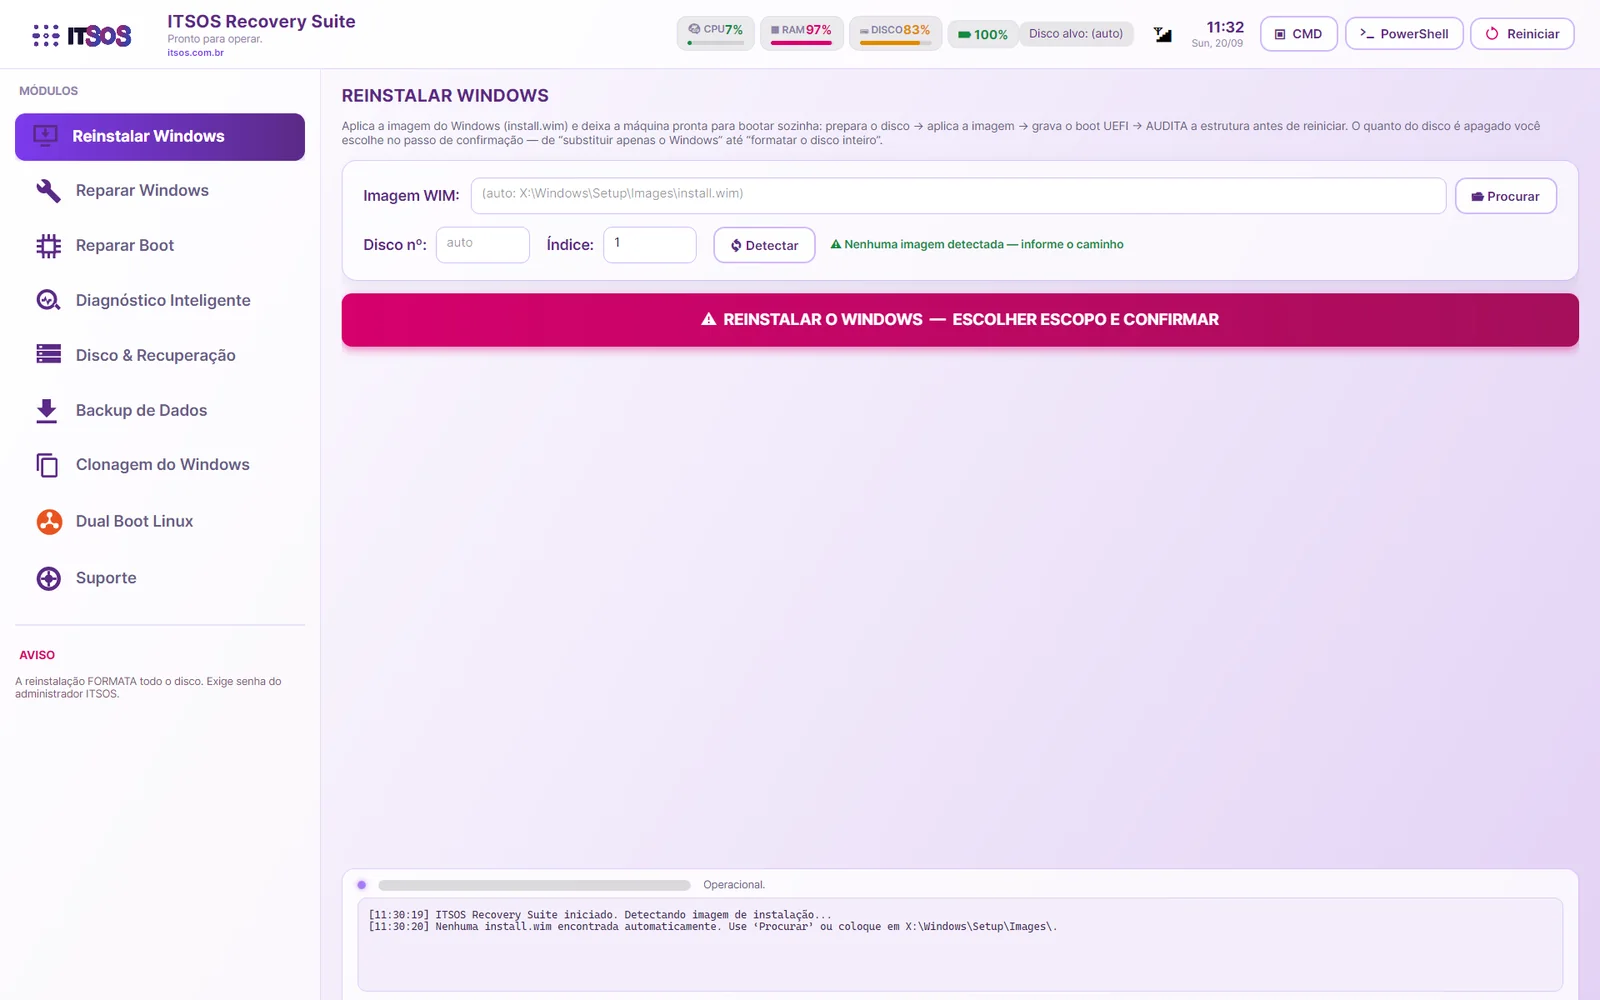Click the 11:32 clock in header
1600x1000 pixels.
[x=1225, y=28]
